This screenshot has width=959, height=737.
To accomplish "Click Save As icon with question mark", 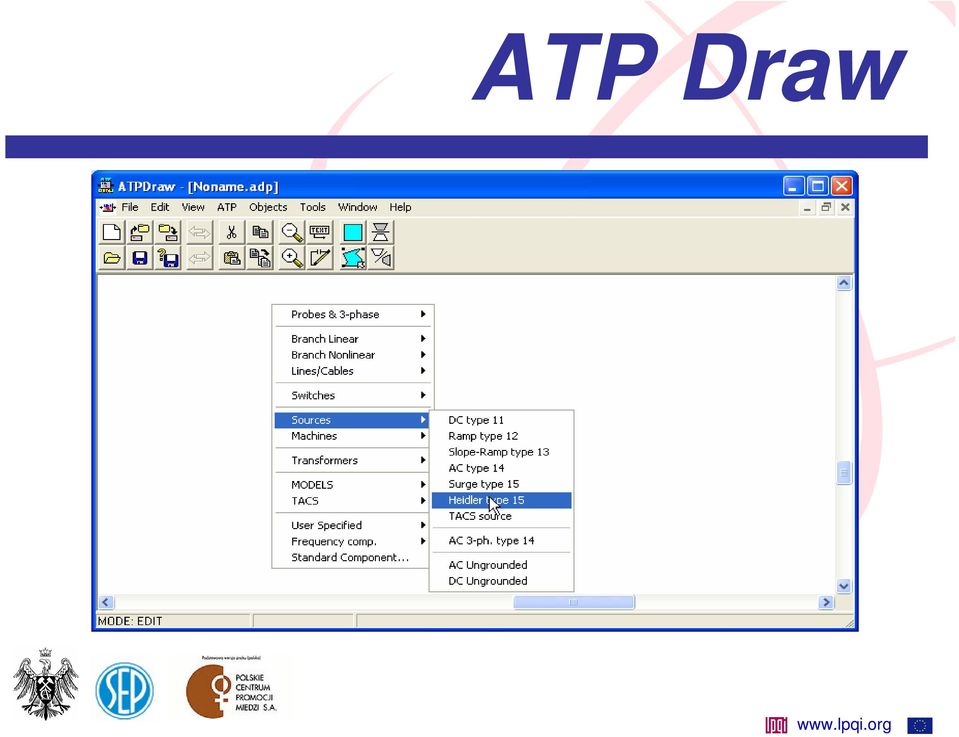I will [168, 258].
